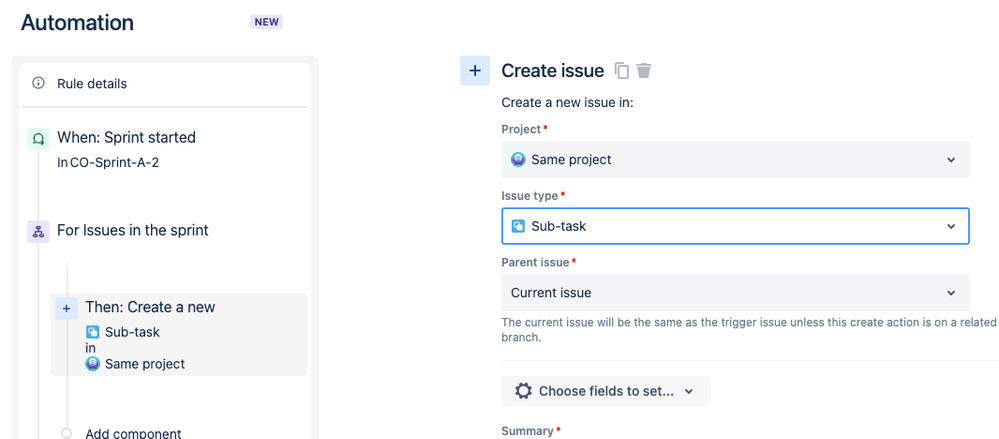Click the Rule details info icon
This screenshot has width=999, height=439.
38,83
